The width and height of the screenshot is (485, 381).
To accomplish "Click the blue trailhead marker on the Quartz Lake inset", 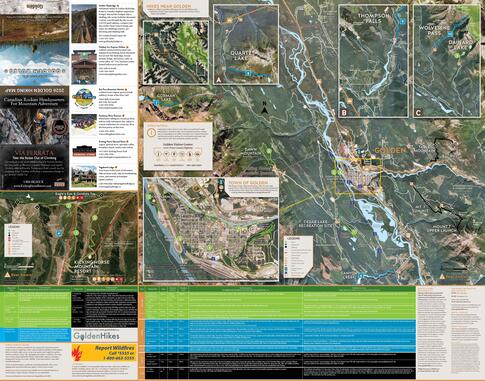I will click(x=247, y=72).
